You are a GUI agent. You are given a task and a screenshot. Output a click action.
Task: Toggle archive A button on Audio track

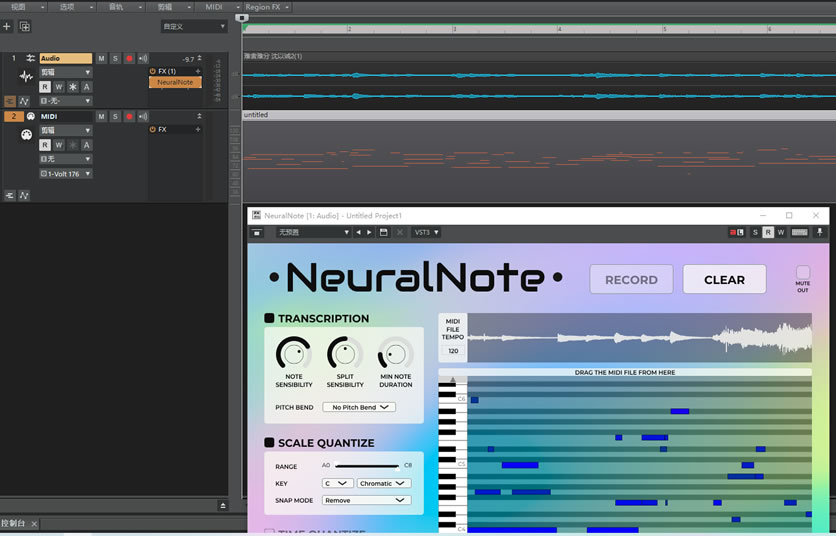coord(86,87)
